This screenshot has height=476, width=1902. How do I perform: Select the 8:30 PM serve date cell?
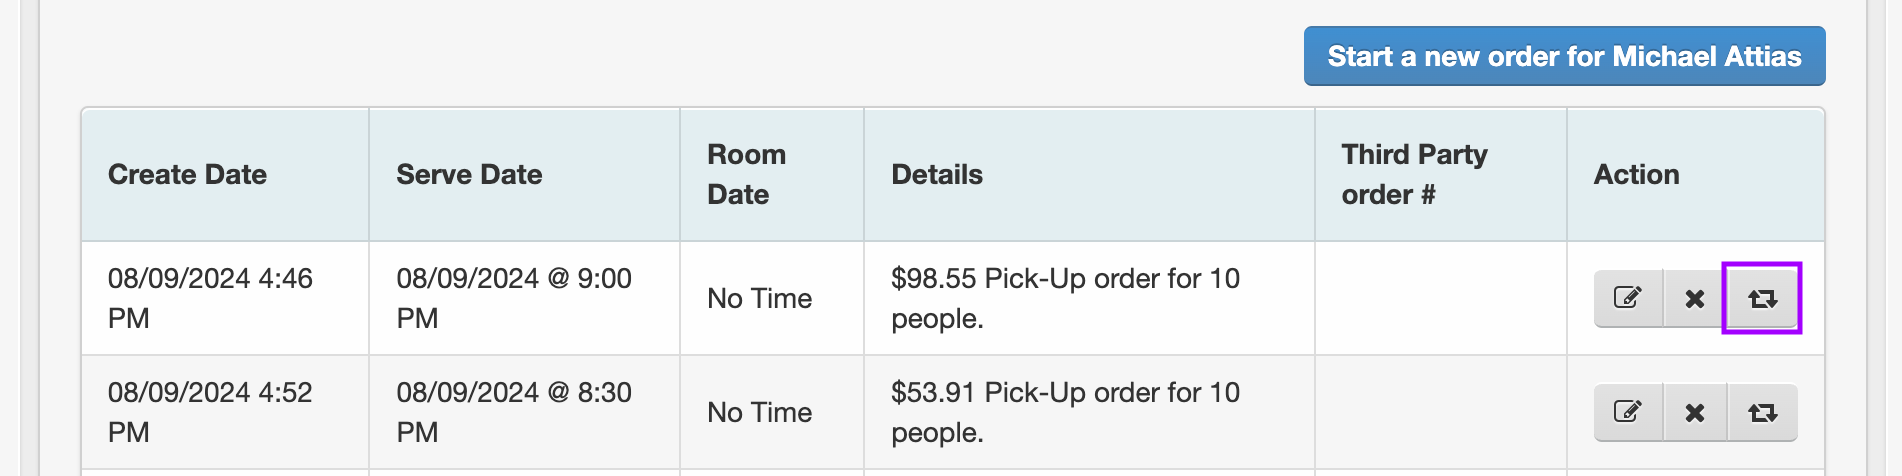[514, 412]
